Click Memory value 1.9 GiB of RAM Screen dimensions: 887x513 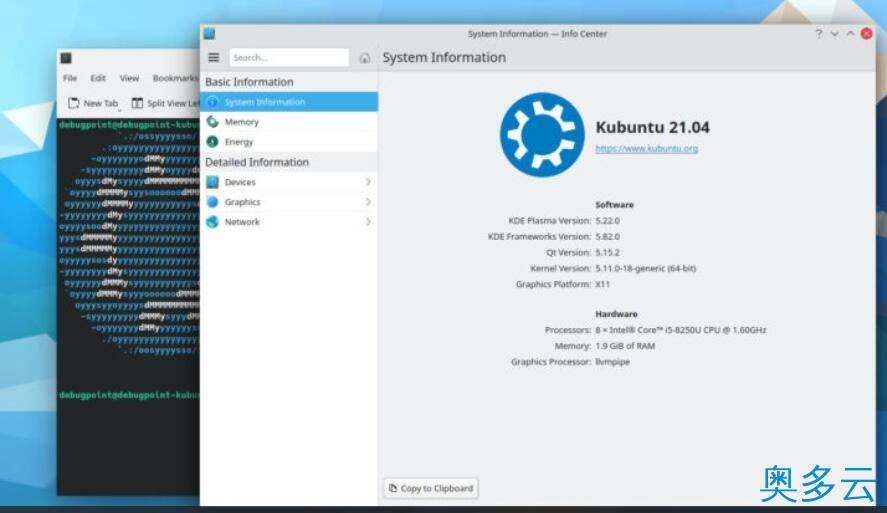[x=625, y=346]
